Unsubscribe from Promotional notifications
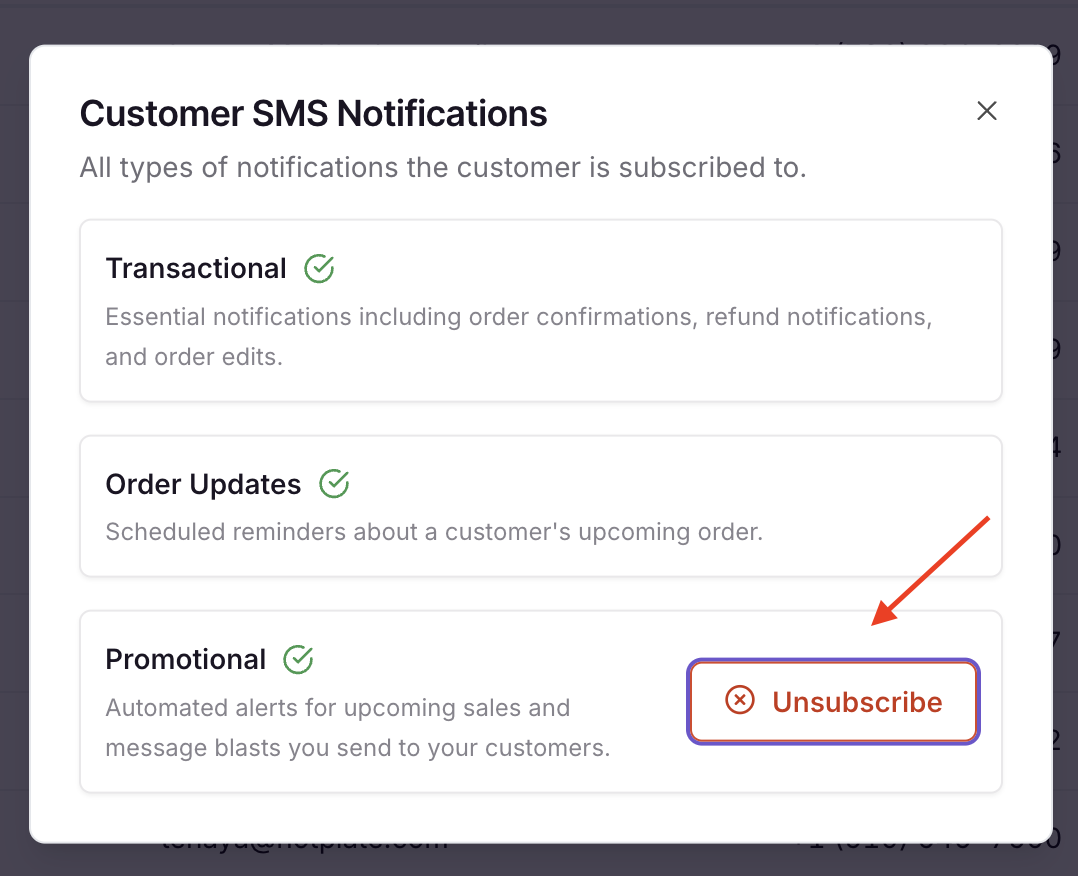The height and width of the screenshot is (876, 1078). tap(833, 701)
